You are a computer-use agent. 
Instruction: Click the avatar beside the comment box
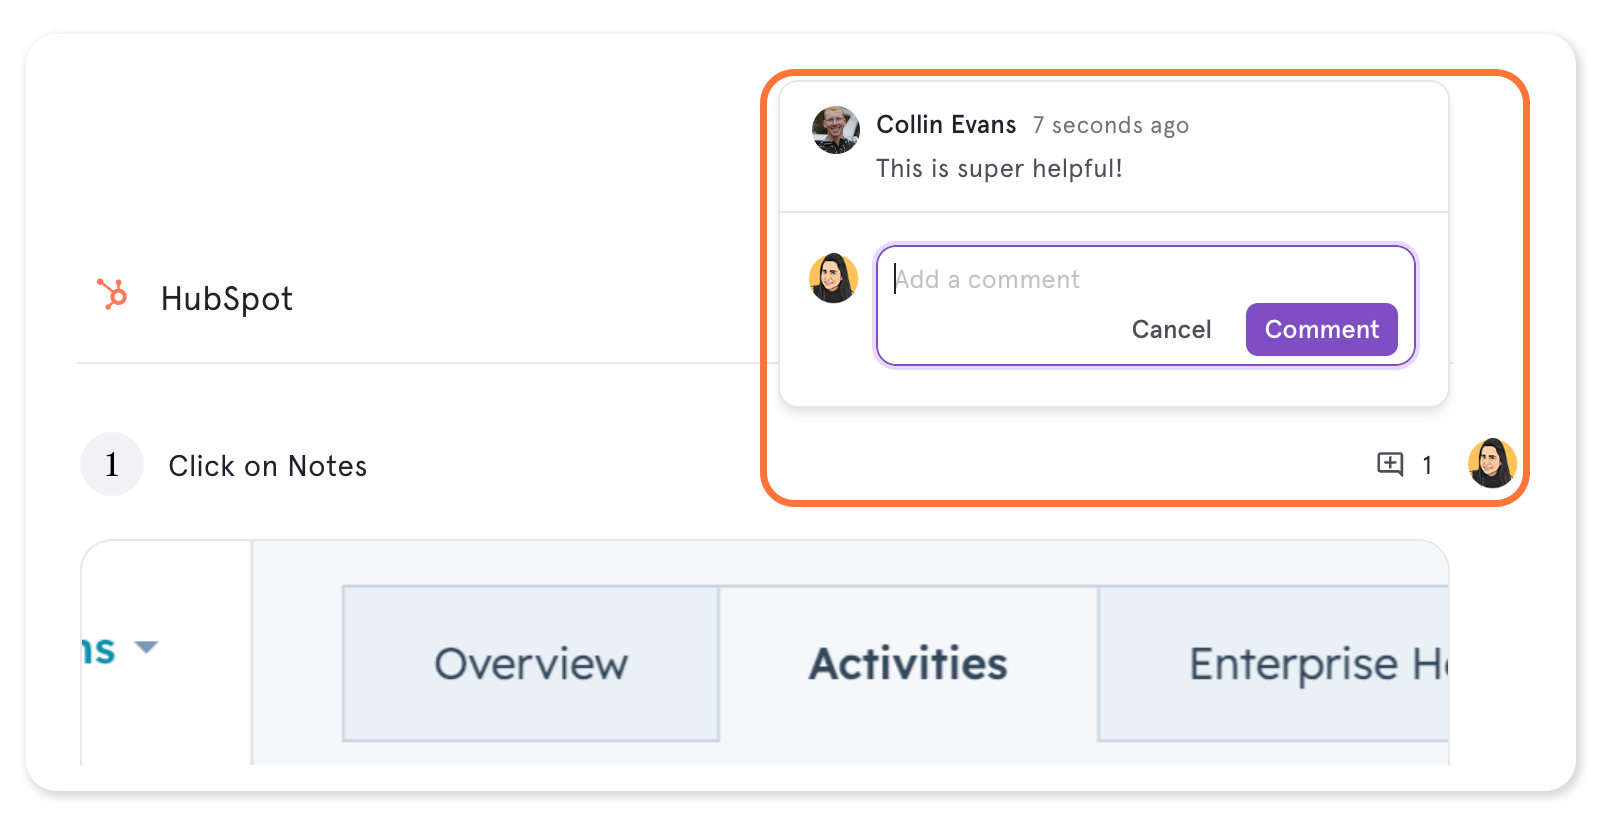(x=834, y=278)
